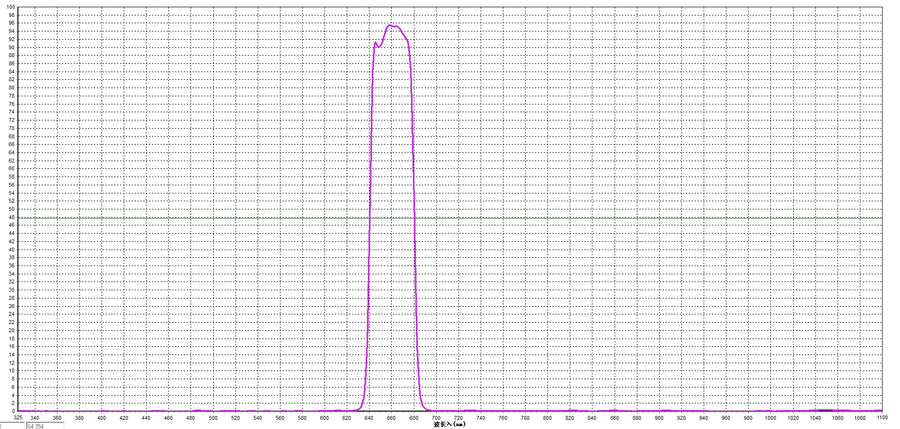Click the 20 tick label on y-axis
Screen dimensions: 900x429
[x=10, y=330]
